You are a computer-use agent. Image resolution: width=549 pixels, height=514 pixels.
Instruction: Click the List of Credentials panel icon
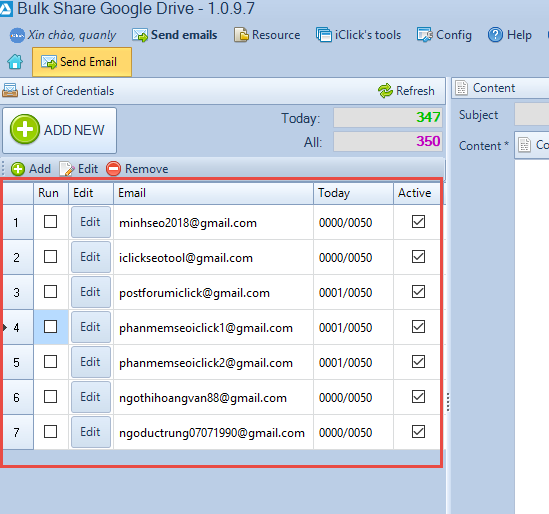[10, 91]
